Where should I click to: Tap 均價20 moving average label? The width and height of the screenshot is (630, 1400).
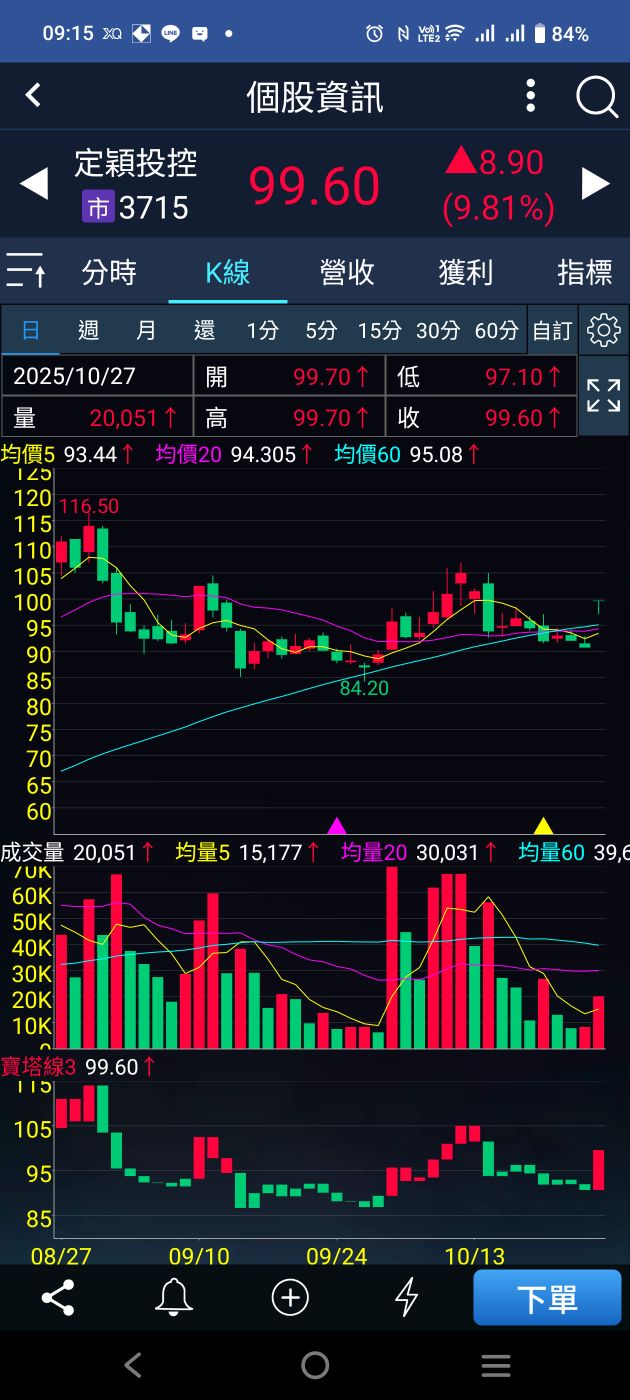(190, 454)
